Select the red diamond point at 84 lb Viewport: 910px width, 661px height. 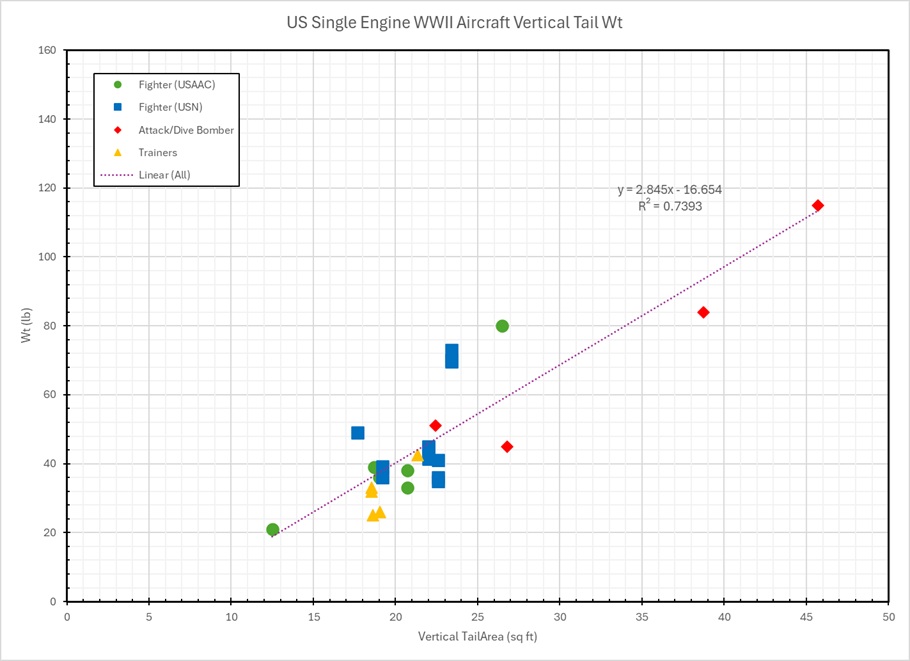click(704, 312)
